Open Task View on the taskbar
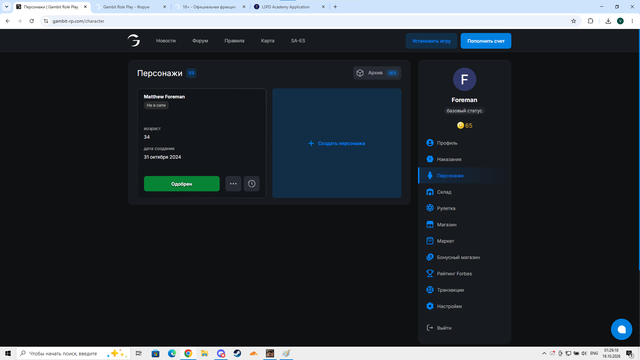Screen dimensions: 640x360 [139, 353]
